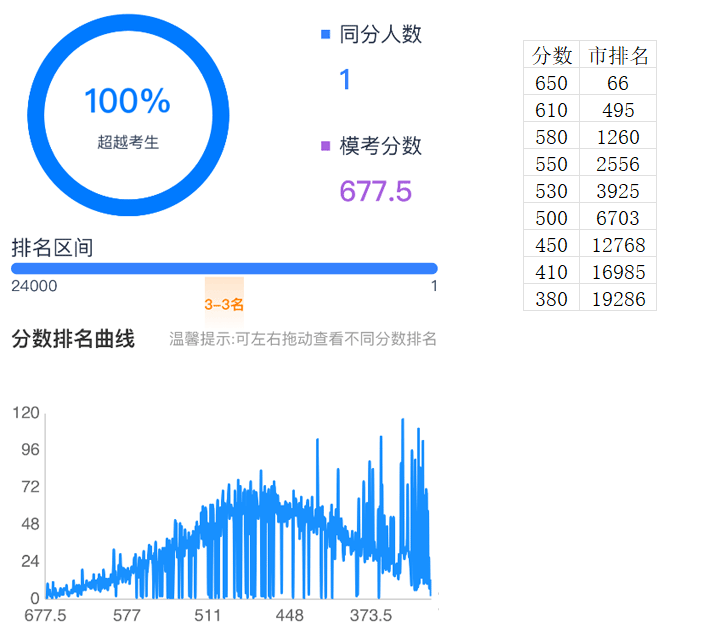Click the 同分人数 legend label
This screenshot has height=631, width=706.
coord(381,35)
